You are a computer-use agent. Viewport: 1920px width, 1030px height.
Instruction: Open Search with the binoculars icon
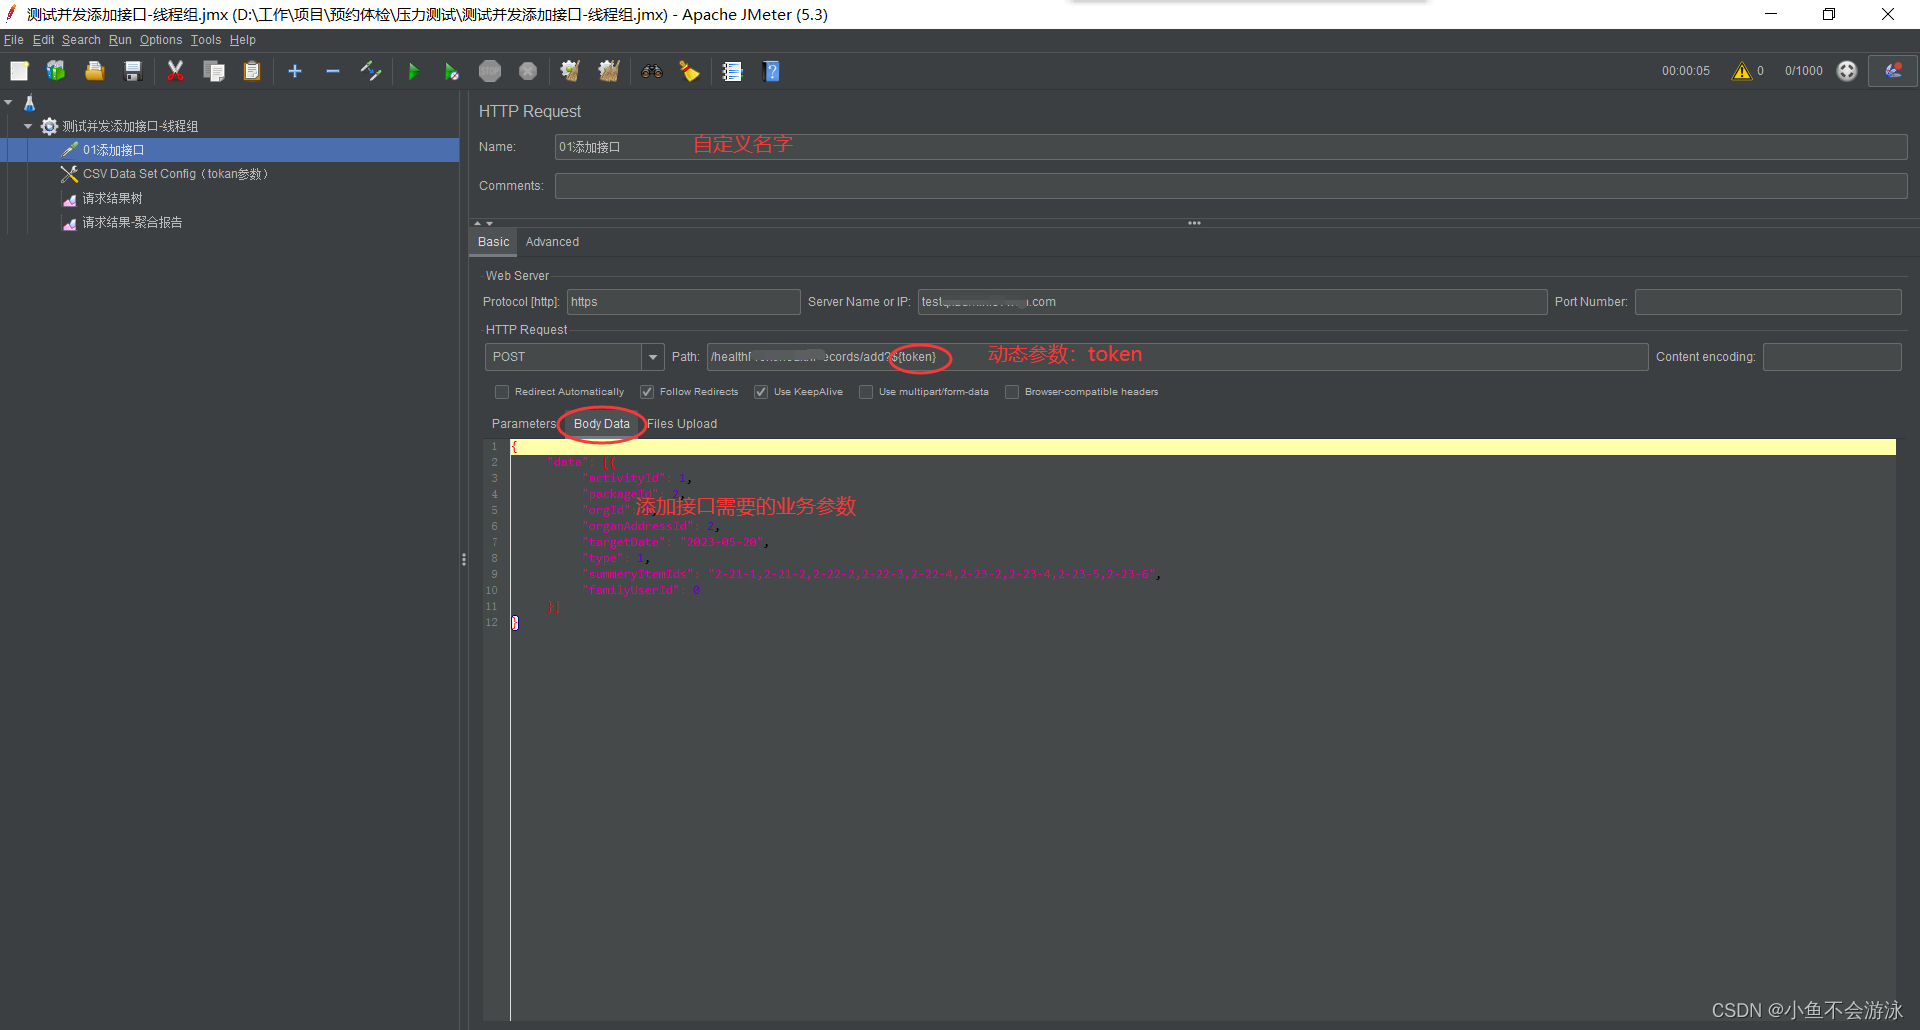tap(652, 71)
